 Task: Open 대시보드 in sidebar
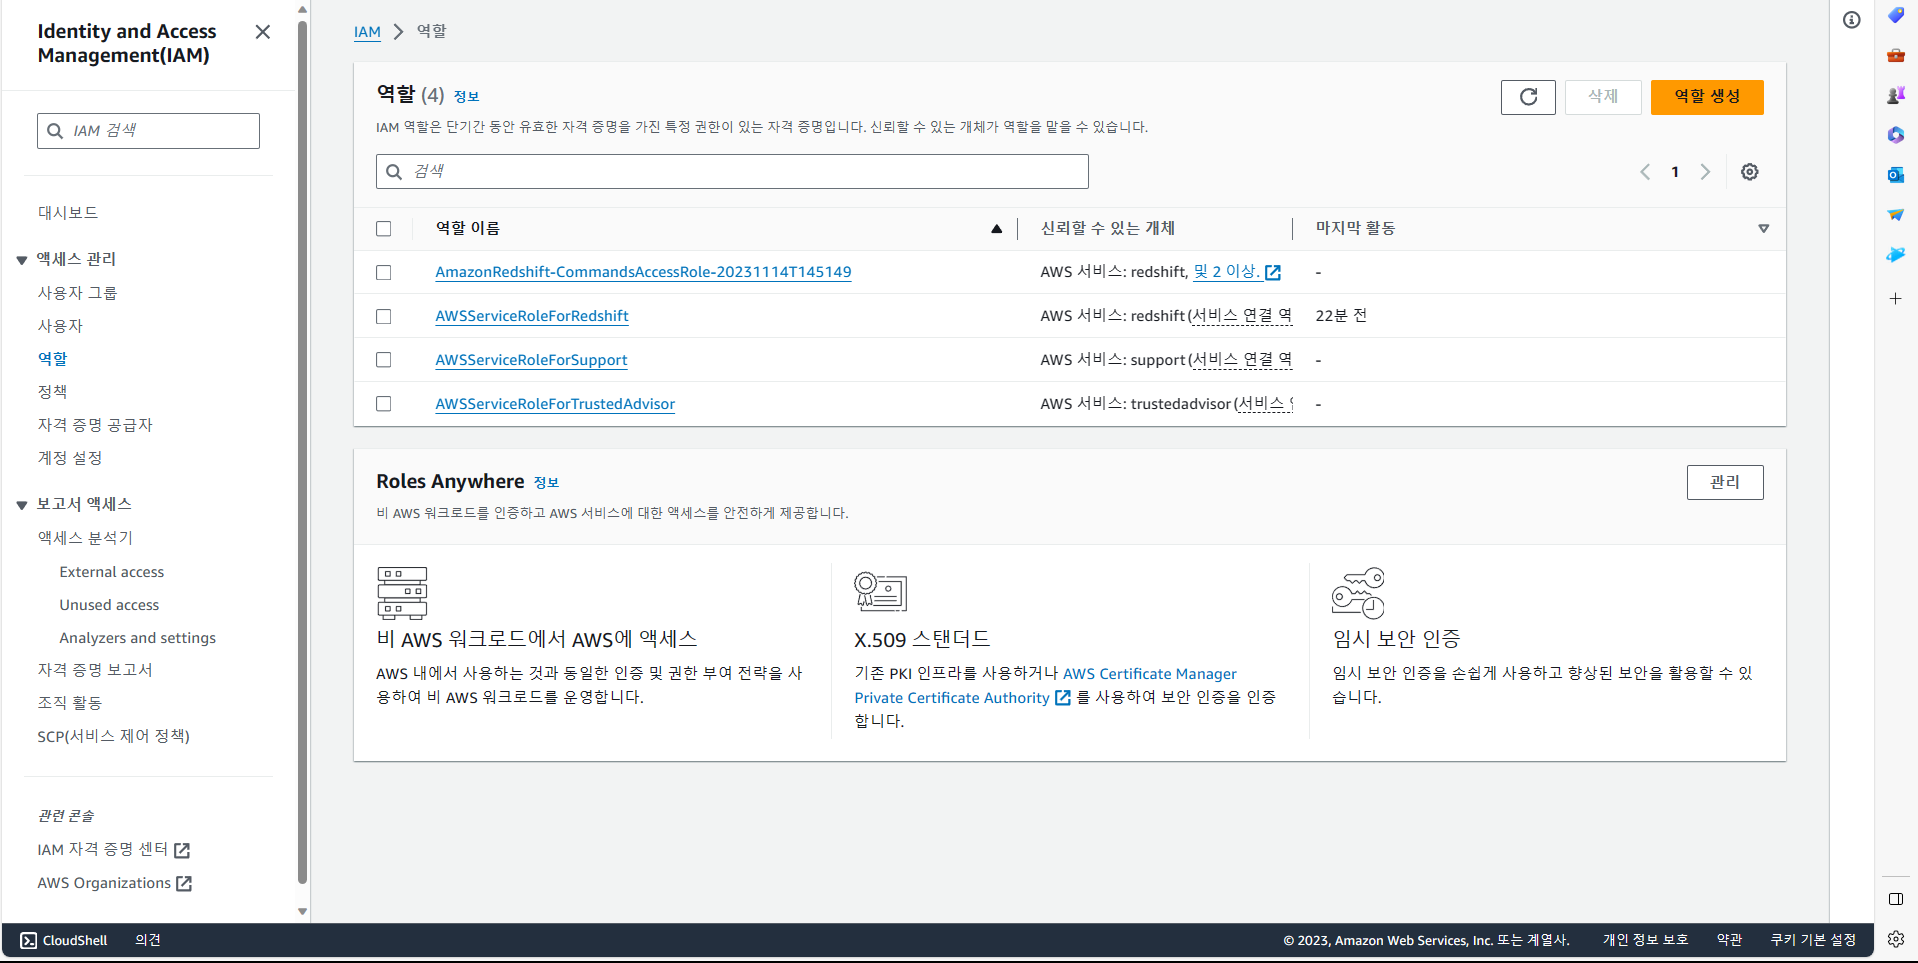tap(68, 213)
